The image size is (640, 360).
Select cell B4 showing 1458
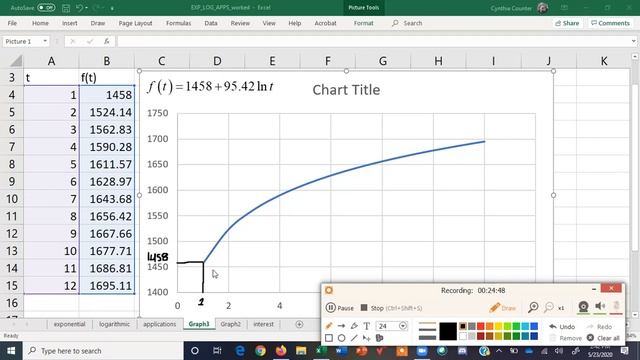[x=107, y=95]
